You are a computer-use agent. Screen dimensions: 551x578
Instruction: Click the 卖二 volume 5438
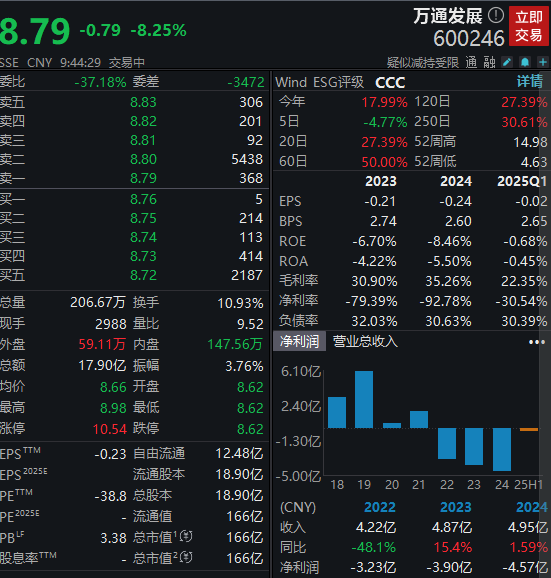[247, 159]
